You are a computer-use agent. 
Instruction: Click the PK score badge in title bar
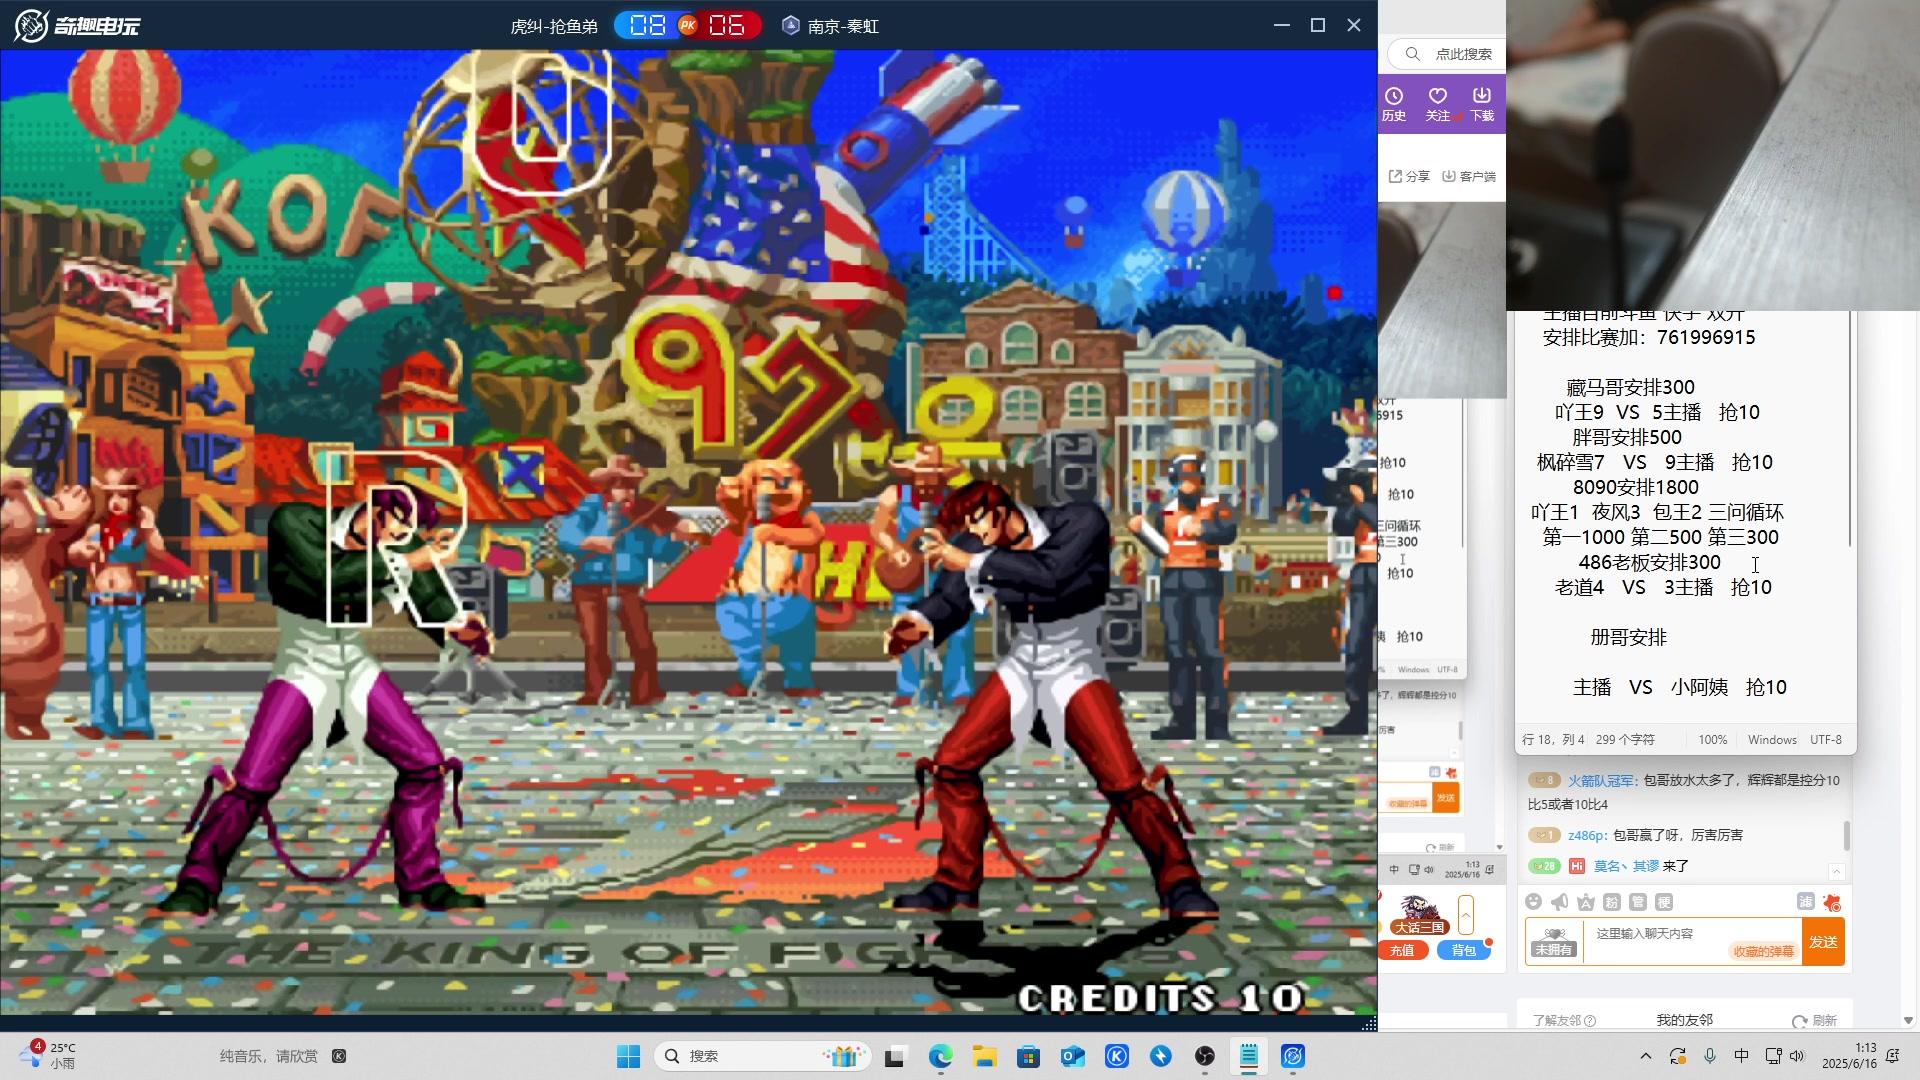[x=688, y=25]
